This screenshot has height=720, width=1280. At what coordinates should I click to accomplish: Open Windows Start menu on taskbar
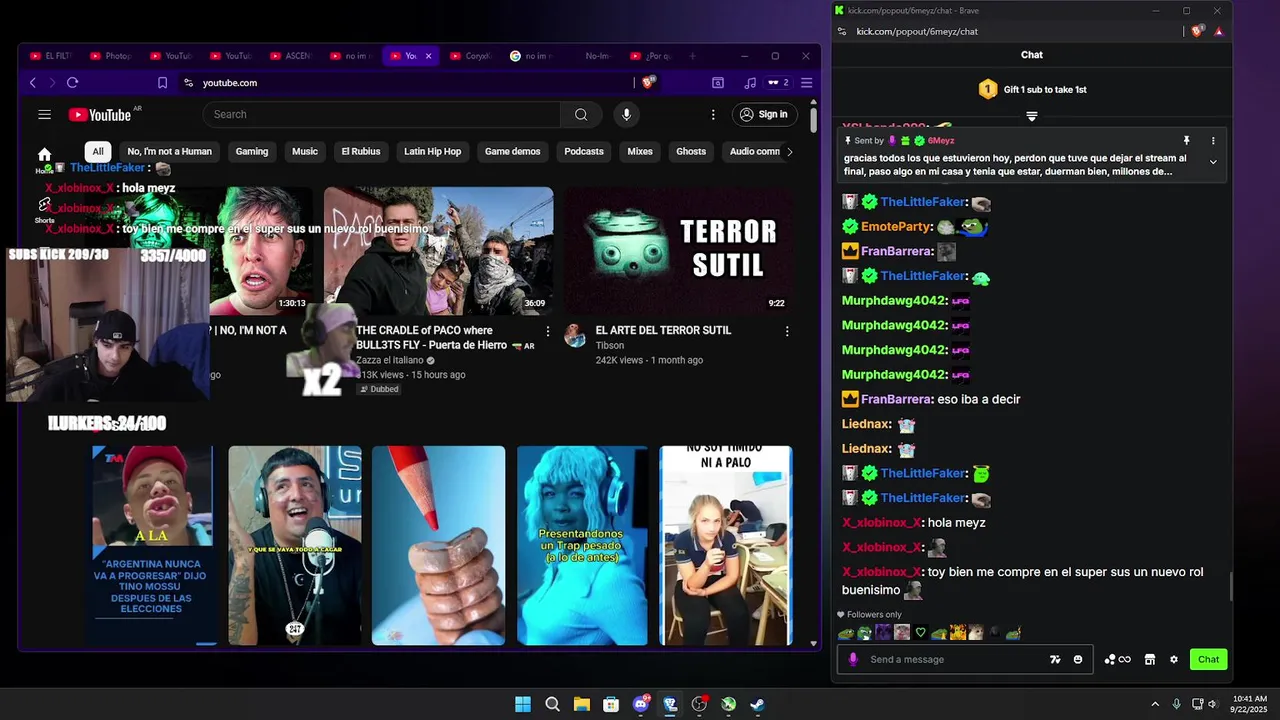pyautogui.click(x=523, y=705)
